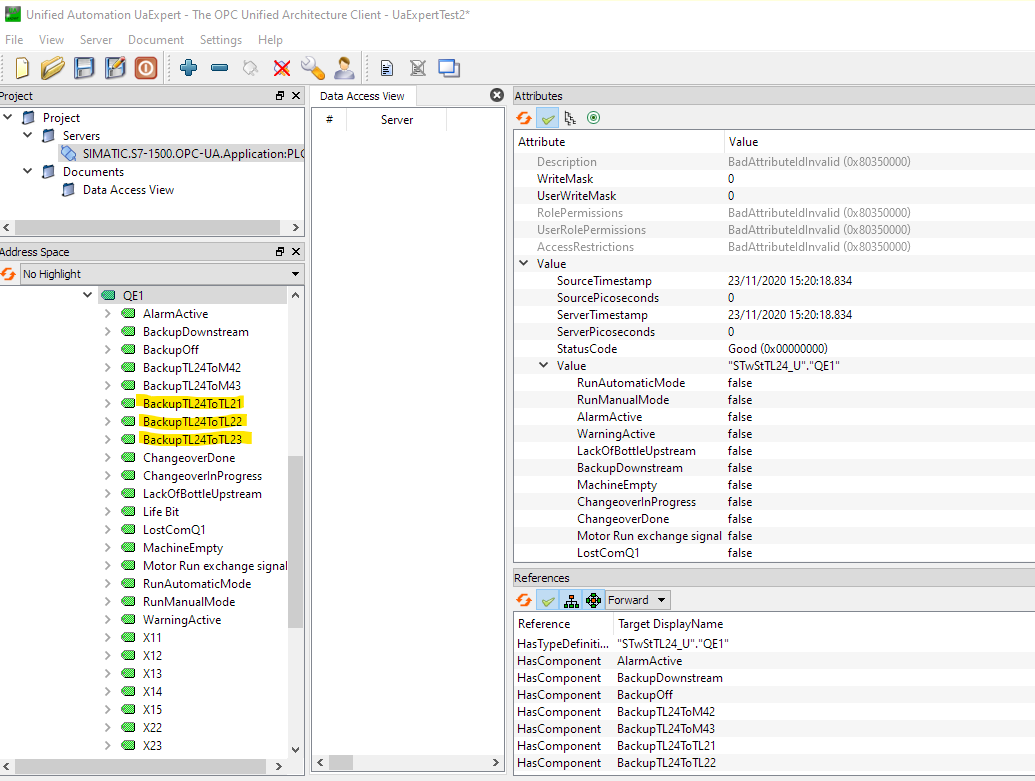This screenshot has width=1035, height=781.
Task: Open the Settings menu
Action: (220, 40)
